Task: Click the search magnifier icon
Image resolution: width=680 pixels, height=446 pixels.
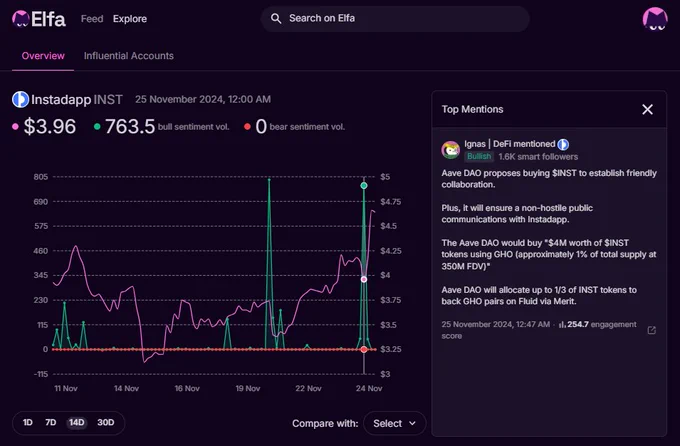Action: [276, 18]
